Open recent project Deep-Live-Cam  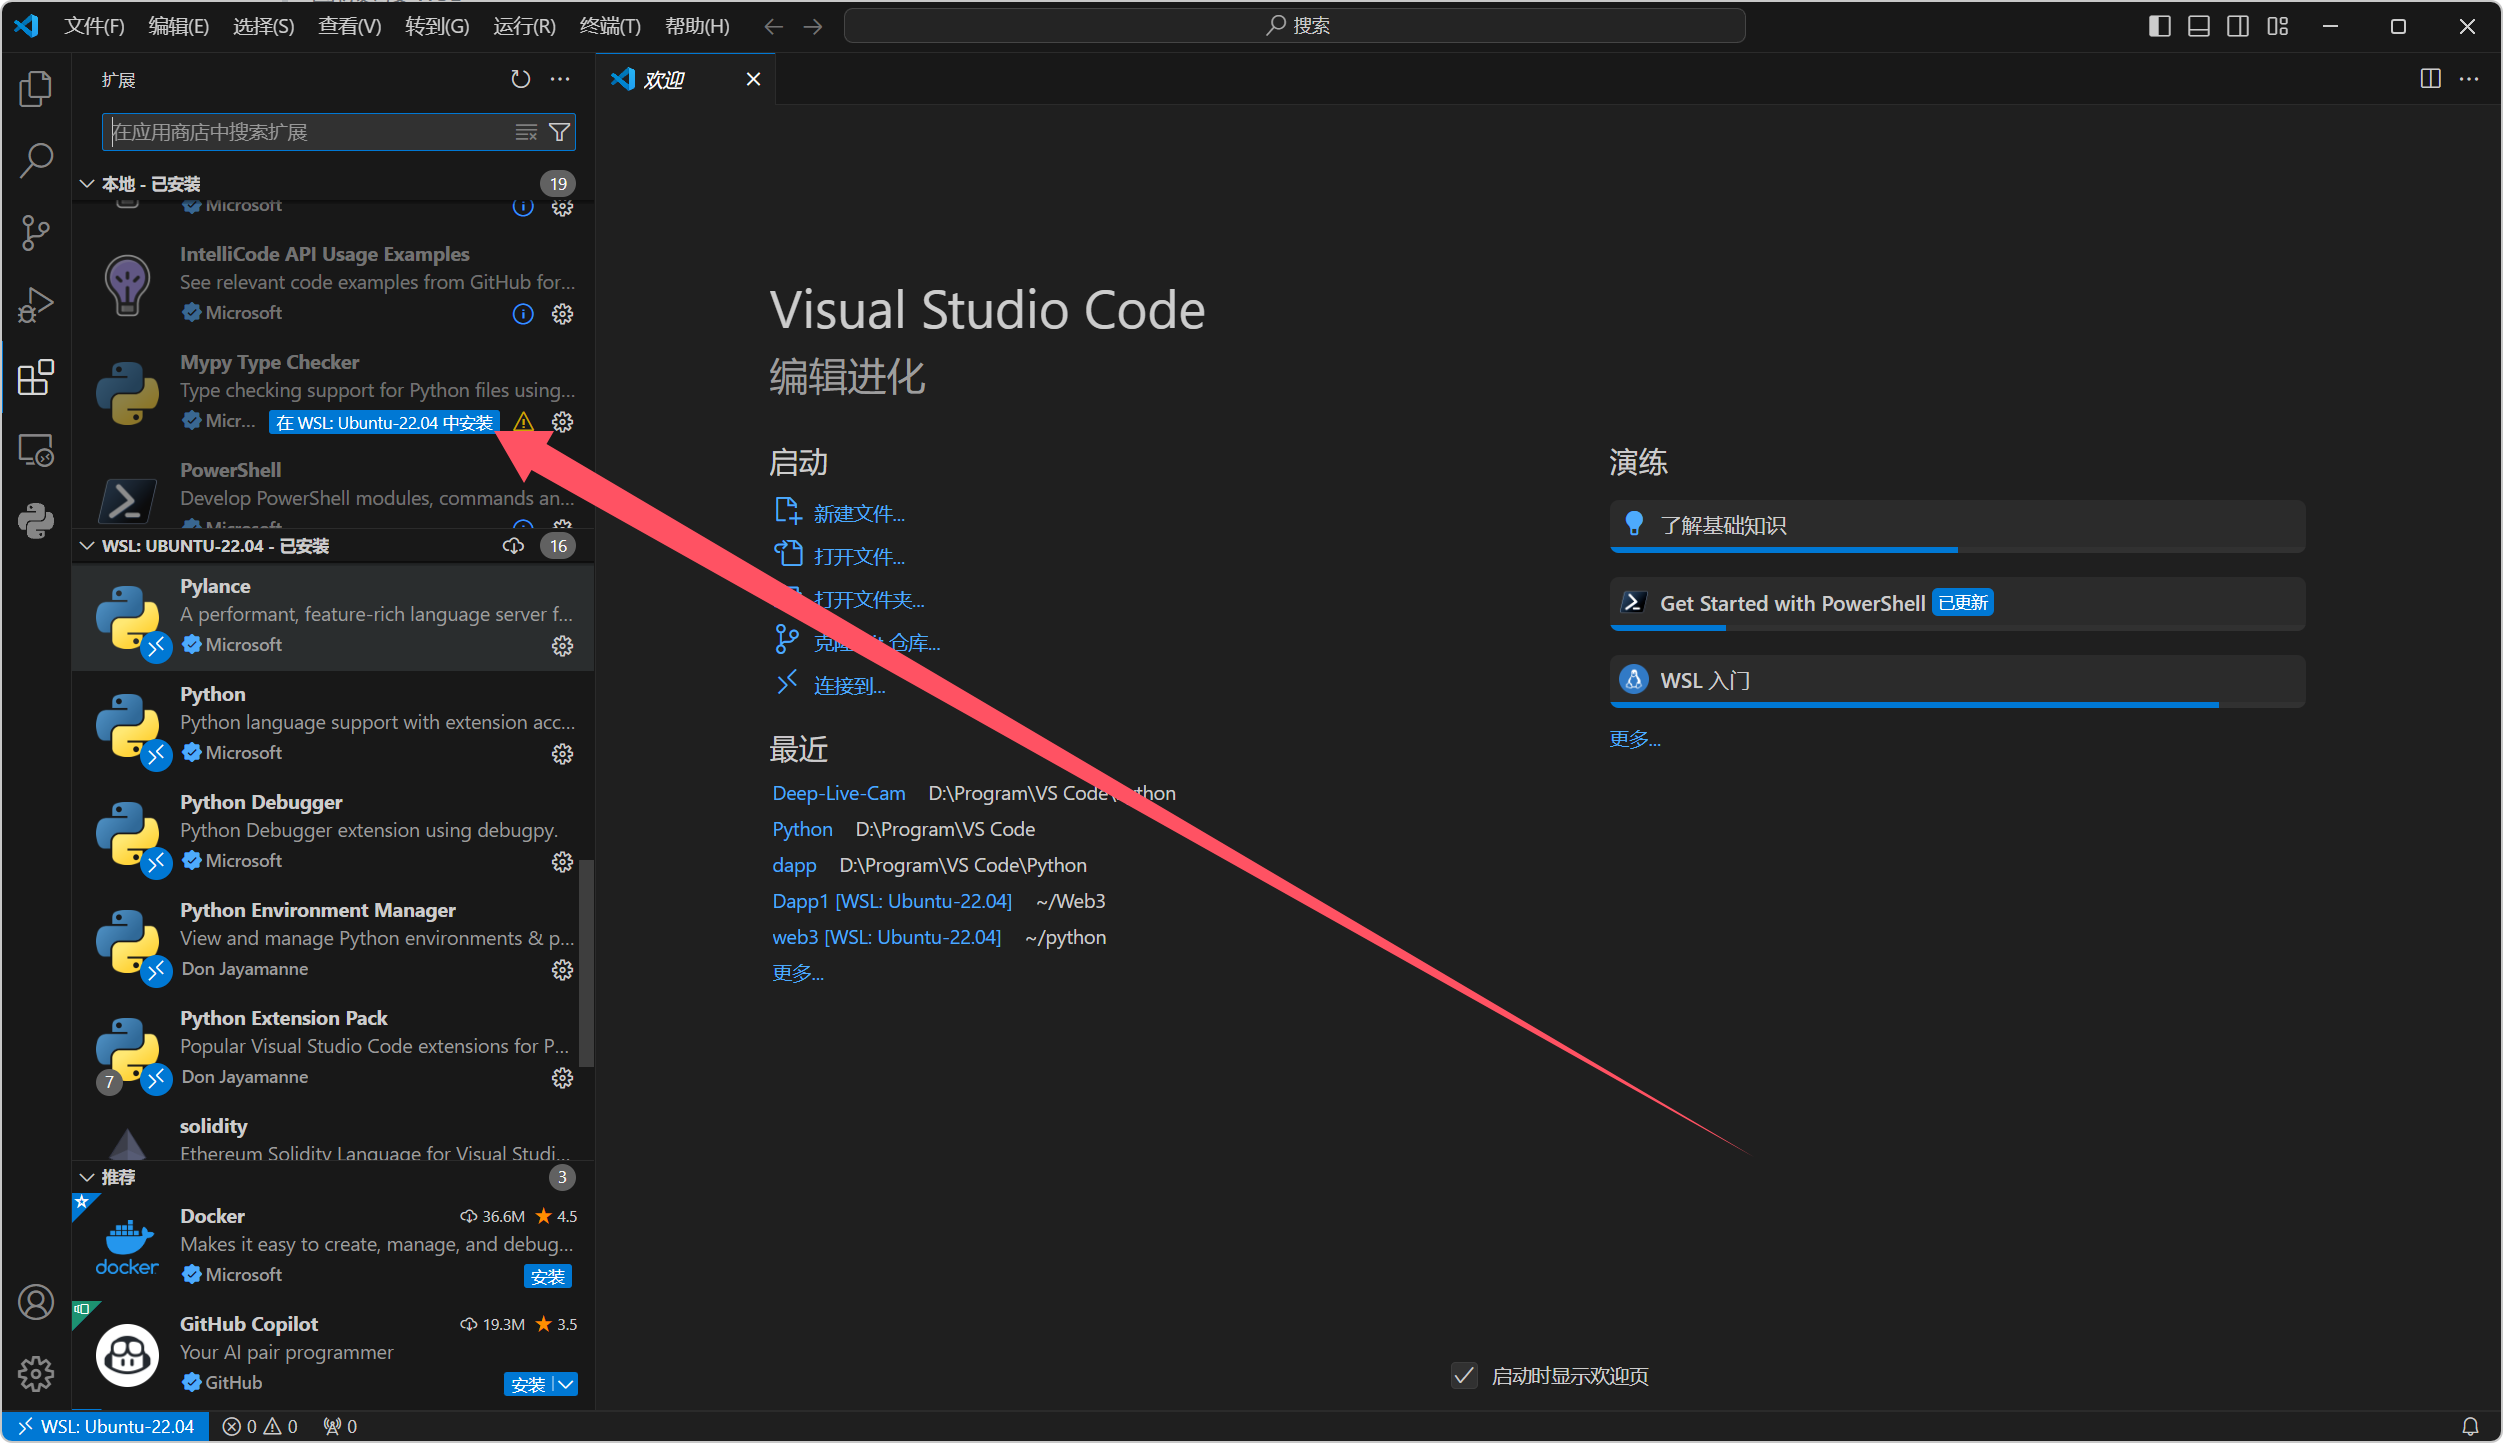[838, 793]
